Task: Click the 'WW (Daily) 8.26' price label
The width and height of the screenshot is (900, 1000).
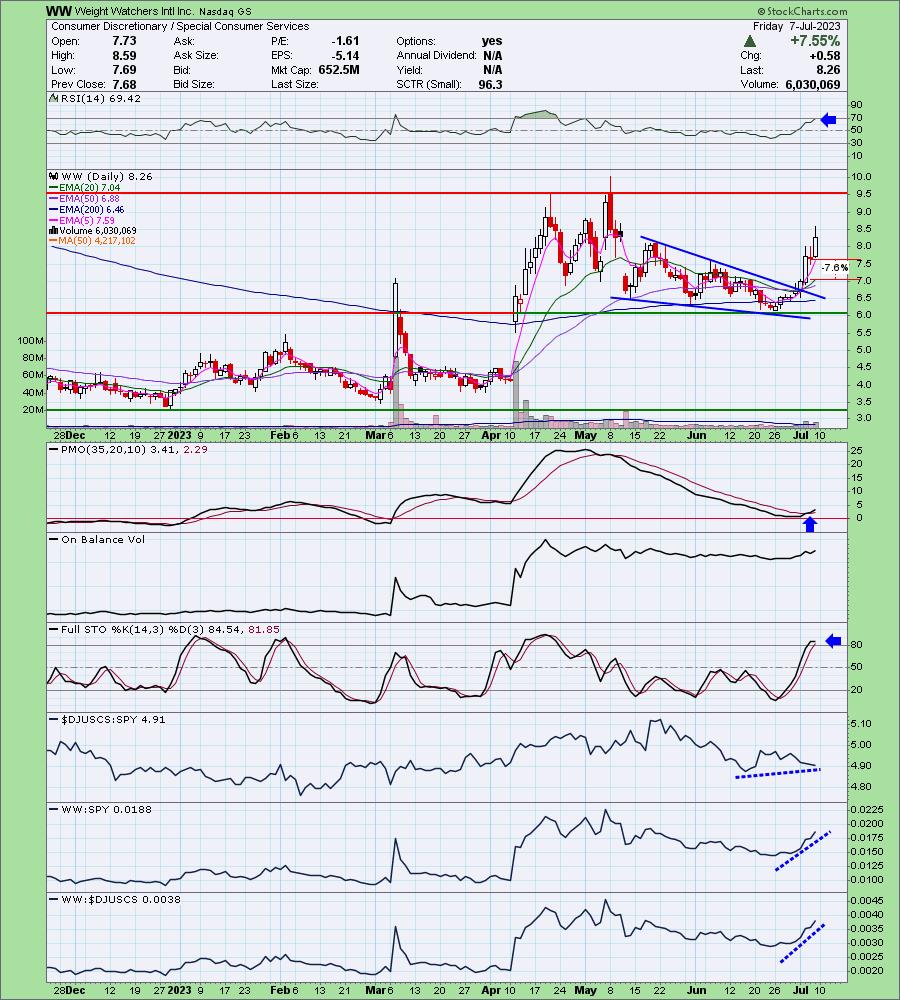Action: 107,176
